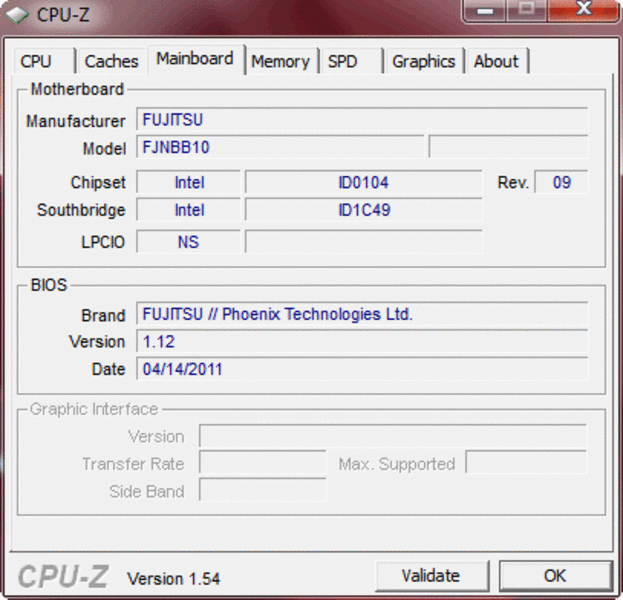Image resolution: width=623 pixels, height=600 pixels.
Task: Click the Southbridge label
Action: 81,210
